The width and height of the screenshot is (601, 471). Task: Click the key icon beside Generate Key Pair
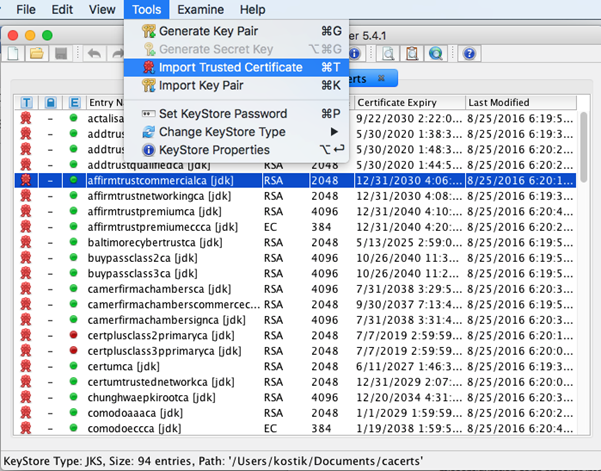pos(149,31)
